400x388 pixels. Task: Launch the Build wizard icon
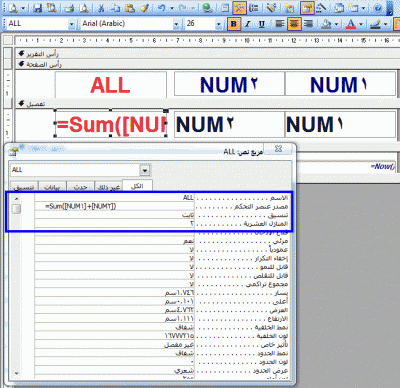tap(322, 8)
